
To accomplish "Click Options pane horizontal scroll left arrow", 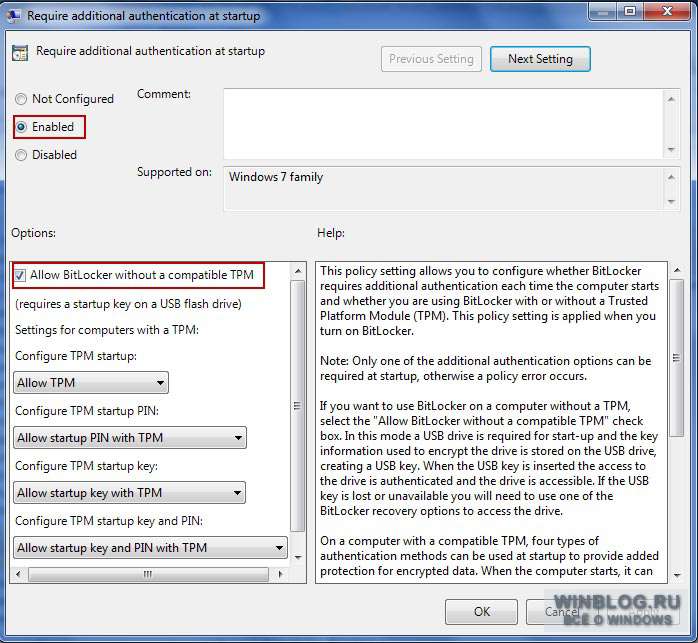I will point(18,574).
